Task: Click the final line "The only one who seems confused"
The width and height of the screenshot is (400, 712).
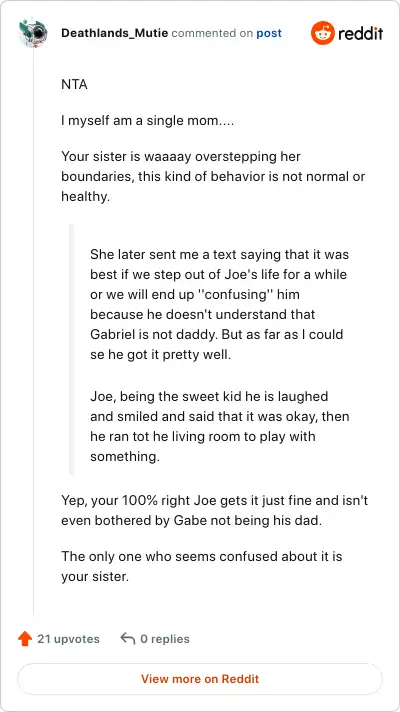Action: [202, 566]
